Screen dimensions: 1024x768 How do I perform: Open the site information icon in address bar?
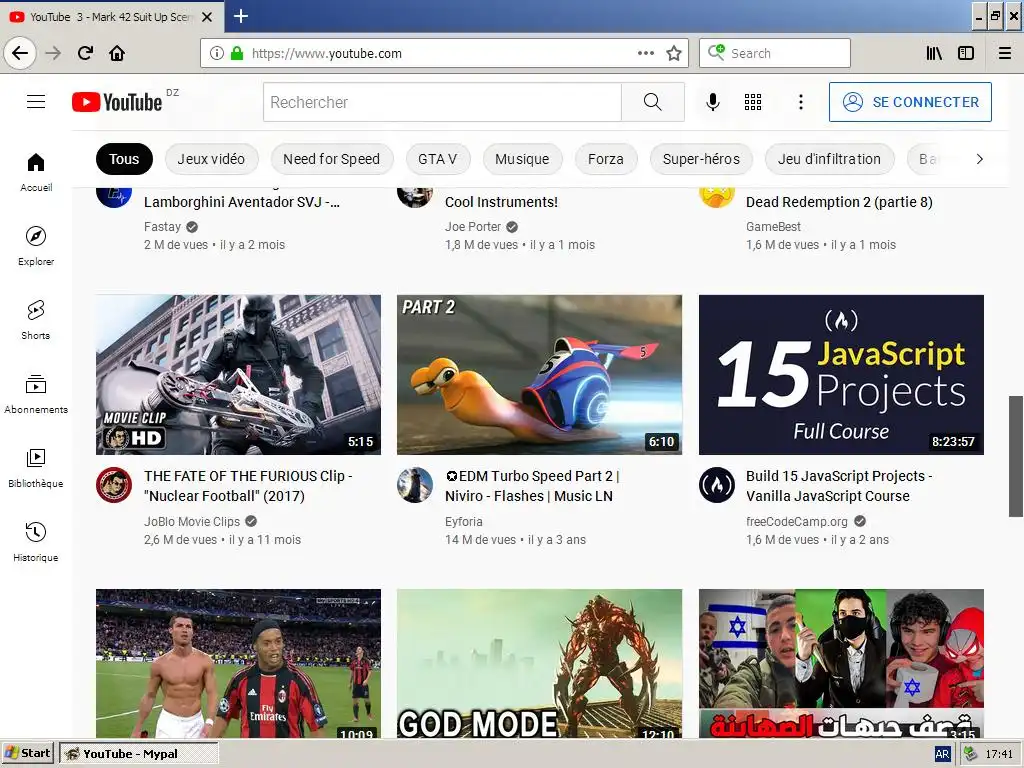coord(217,54)
